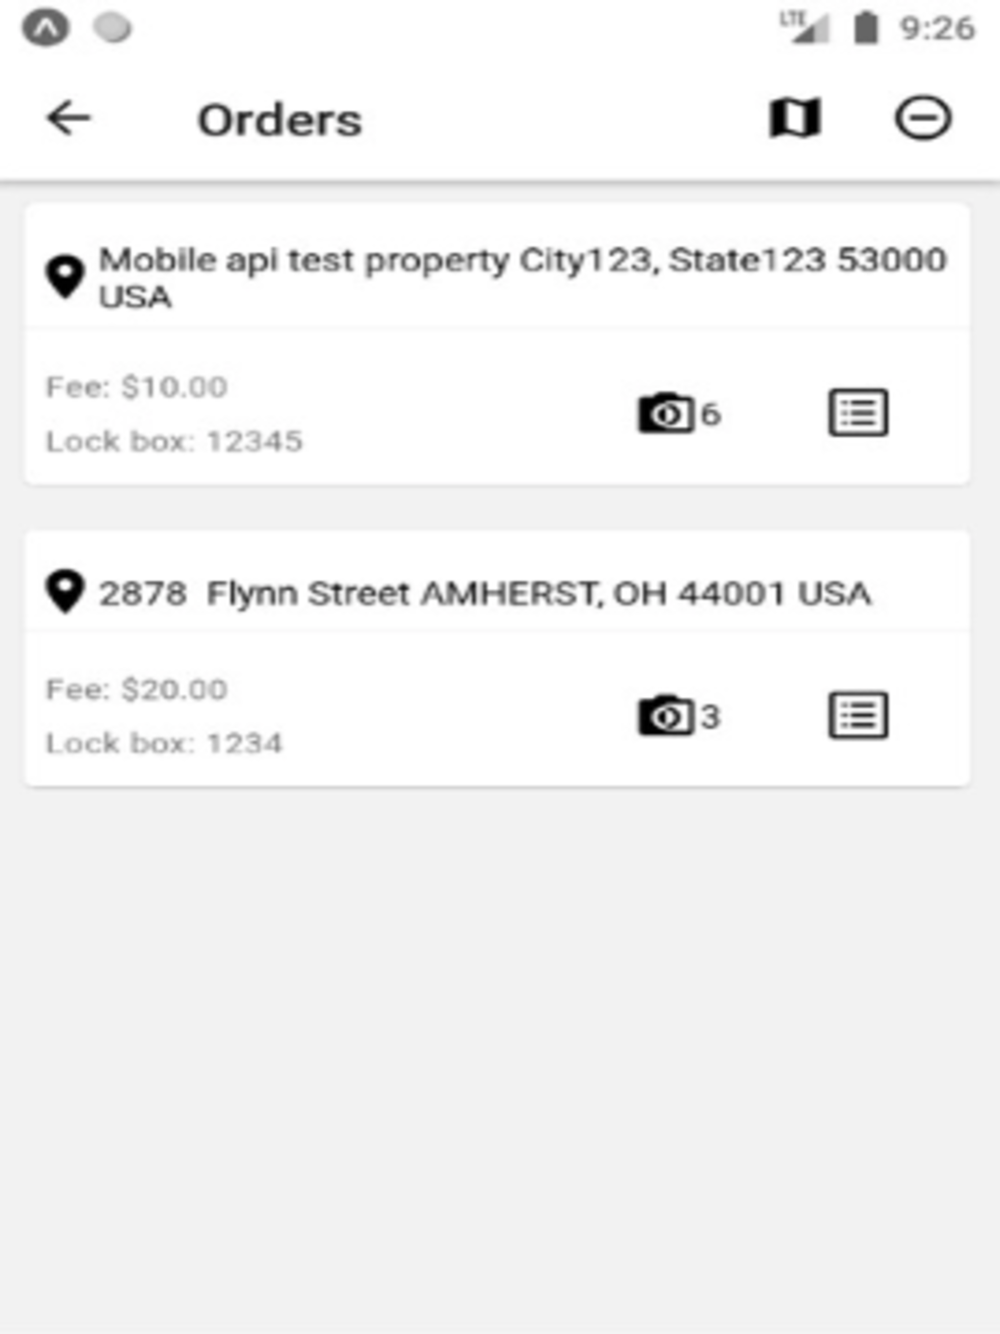
Task: Select the Fee: $10.00 label
Action: (136, 387)
